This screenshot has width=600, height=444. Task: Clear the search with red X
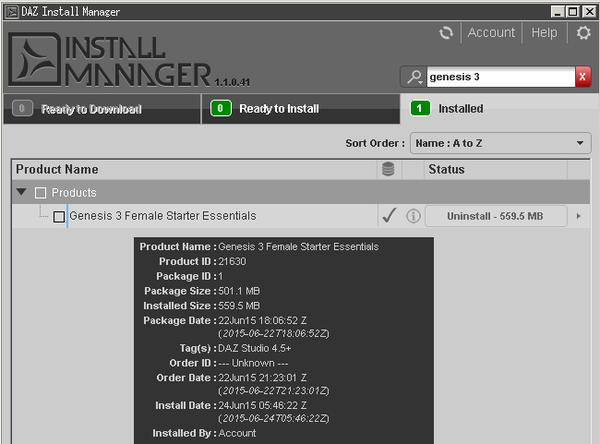(583, 77)
